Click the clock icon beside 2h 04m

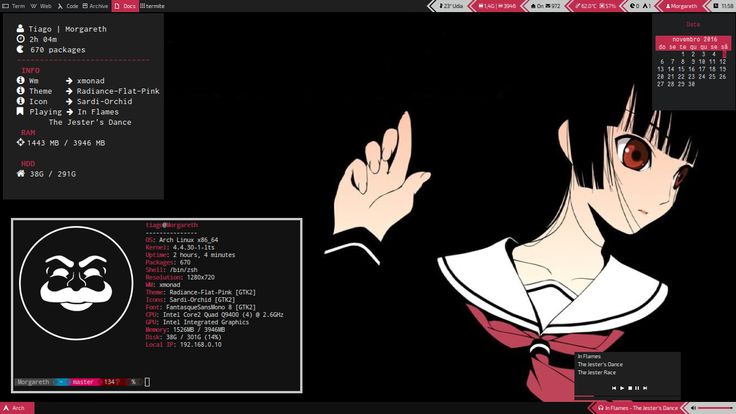pyautogui.click(x=20, y=38)
